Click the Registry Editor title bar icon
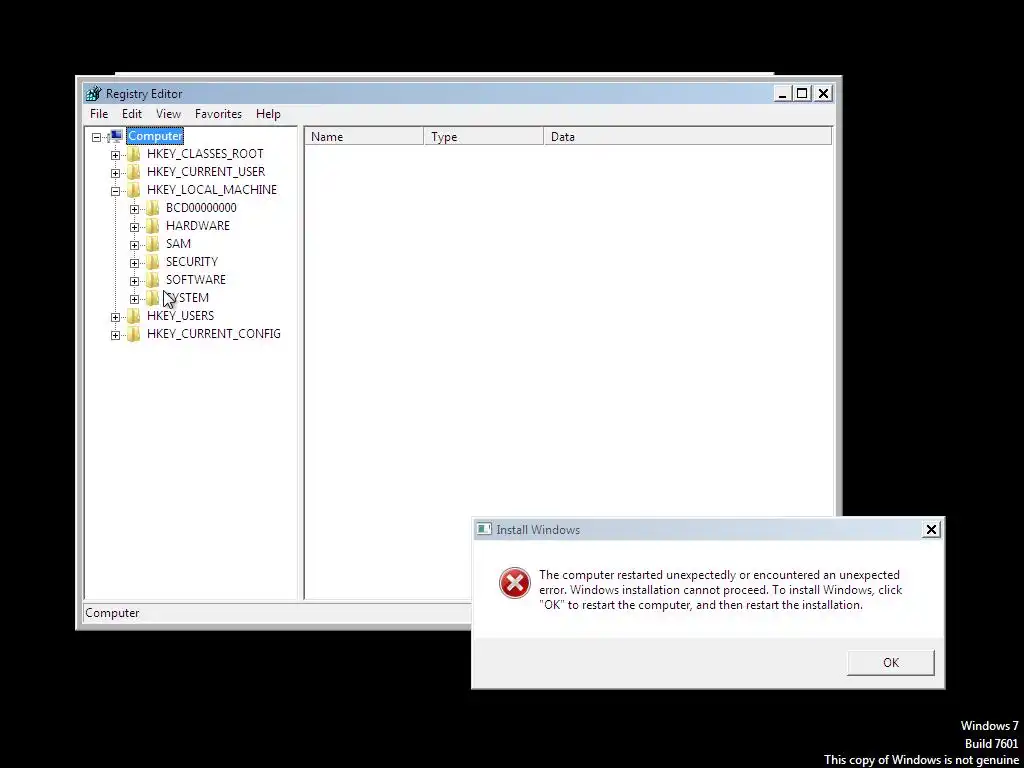Image resolution: width=1024 pixels, height=768 pixels. pyautogui.click(x=94, y=94)
